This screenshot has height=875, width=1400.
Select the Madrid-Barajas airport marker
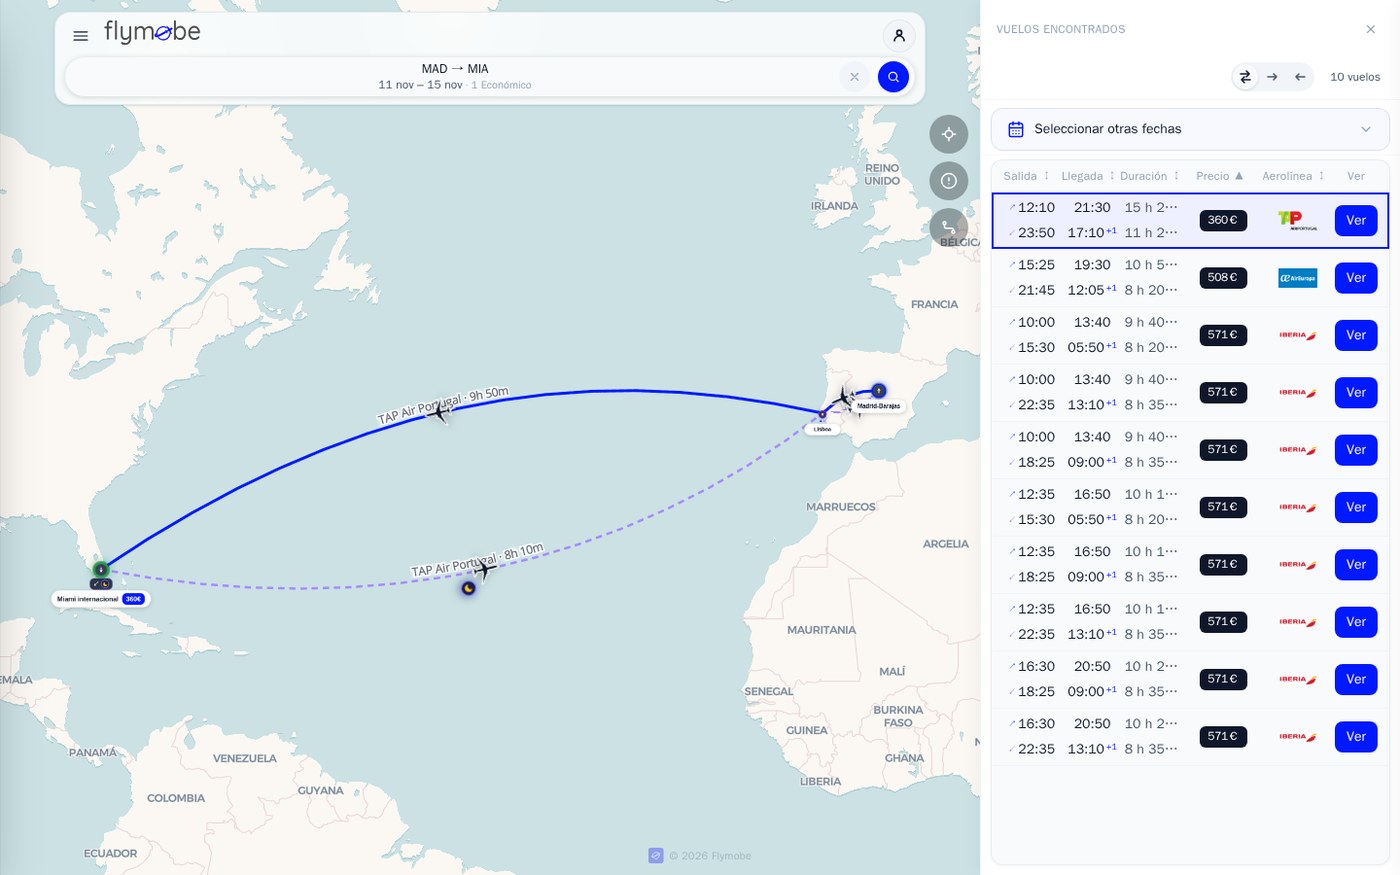pyautogui.click(x=878, y=391)
